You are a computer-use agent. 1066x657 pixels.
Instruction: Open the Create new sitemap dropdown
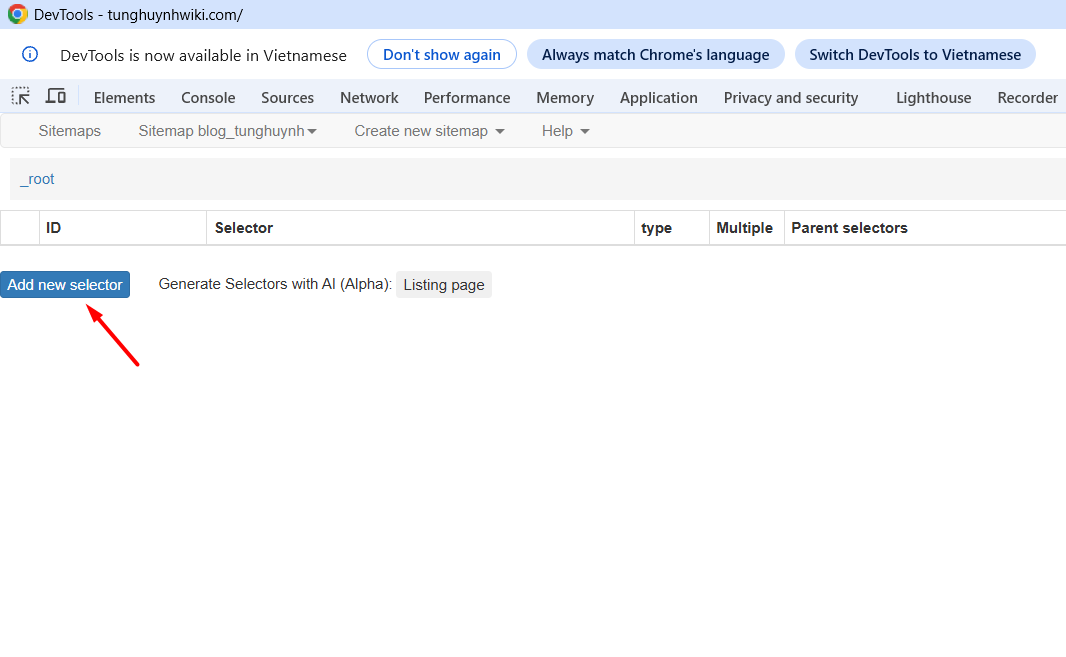[x=429, y=131]
